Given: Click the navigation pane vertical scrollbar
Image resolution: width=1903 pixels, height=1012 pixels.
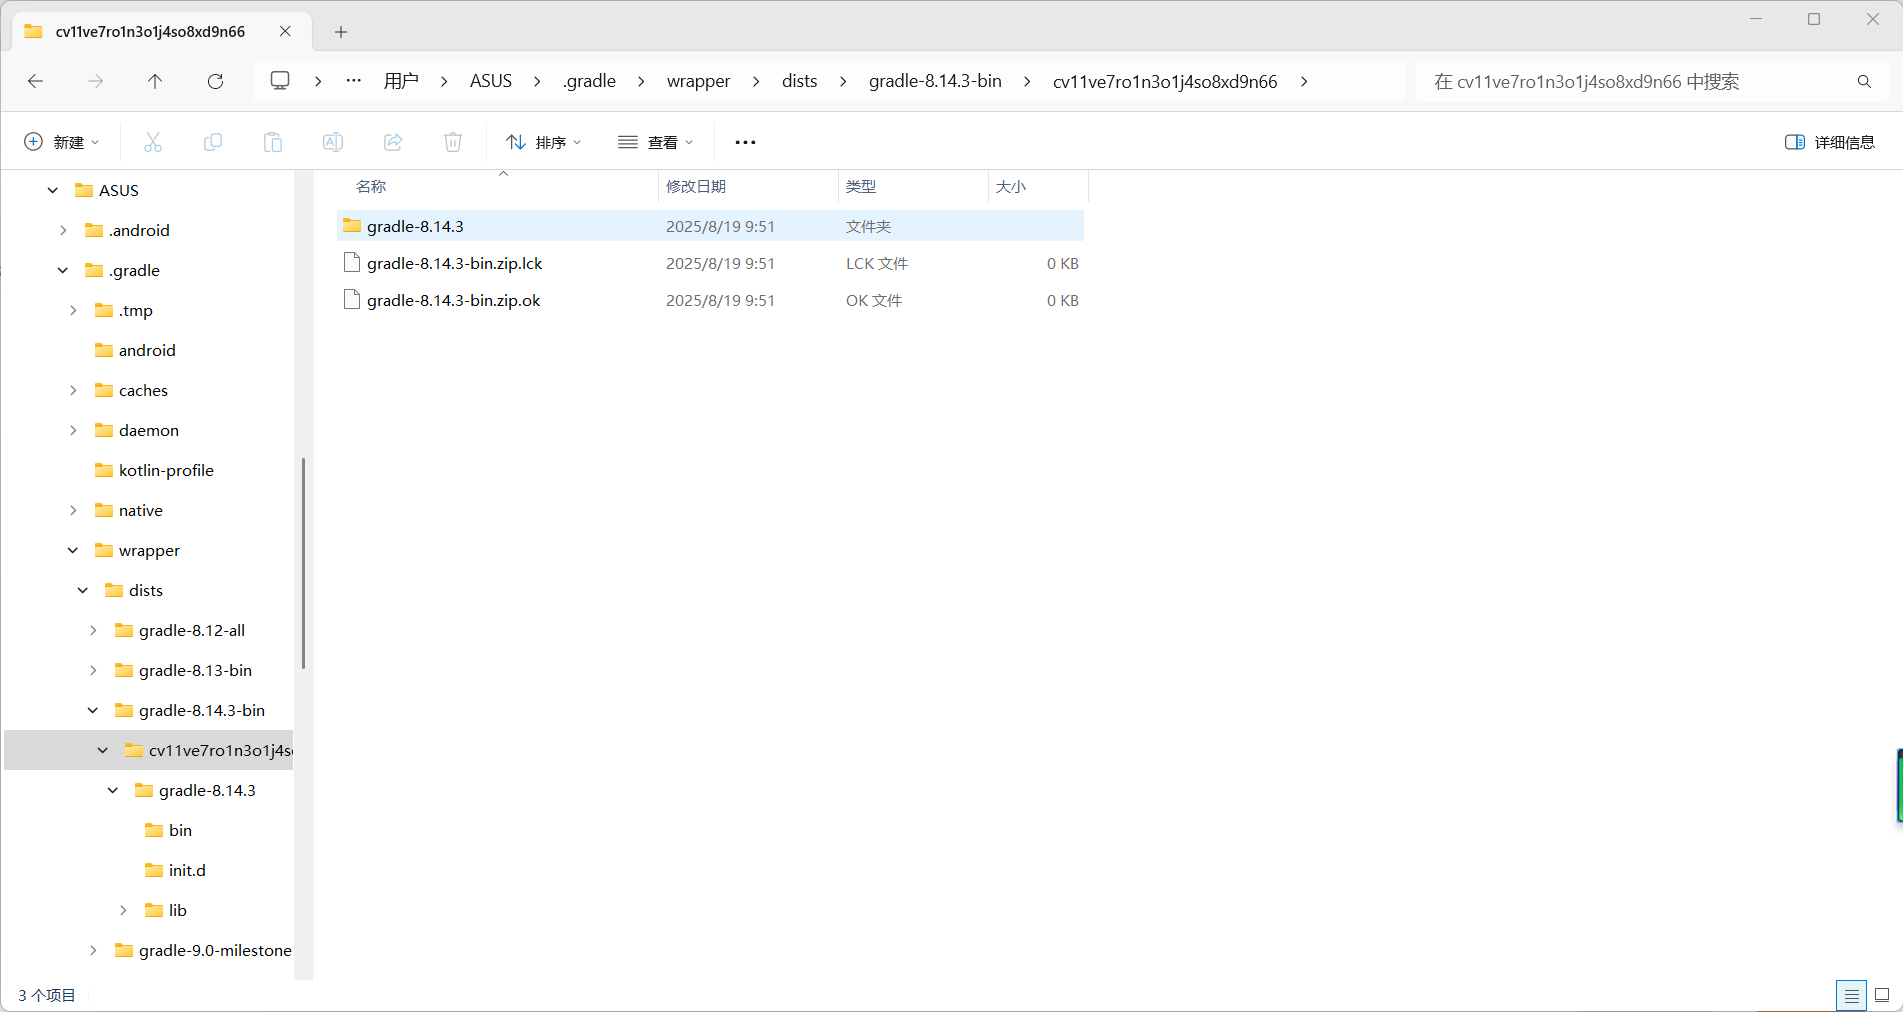Looking at the screenshot, I should pyautogui.click(x=303, y=564).
